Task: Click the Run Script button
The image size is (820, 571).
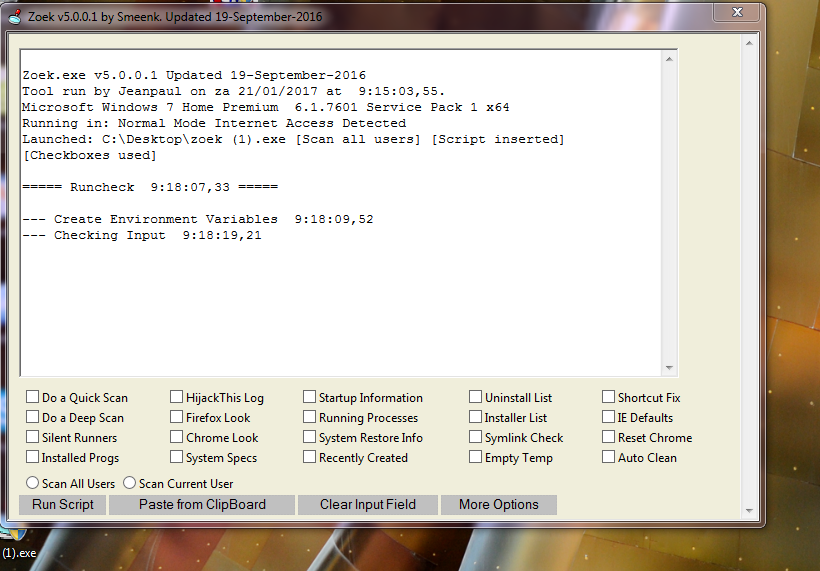Action: click(x=63, y=505)
